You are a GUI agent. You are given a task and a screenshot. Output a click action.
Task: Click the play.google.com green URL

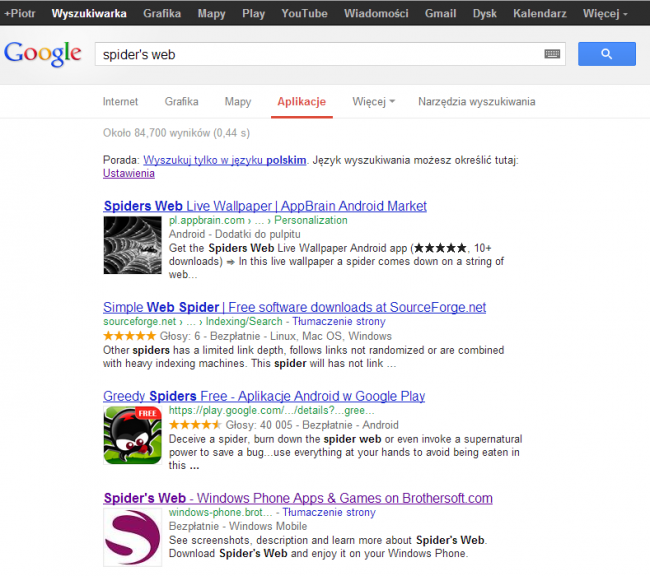(x=272, y=411)
